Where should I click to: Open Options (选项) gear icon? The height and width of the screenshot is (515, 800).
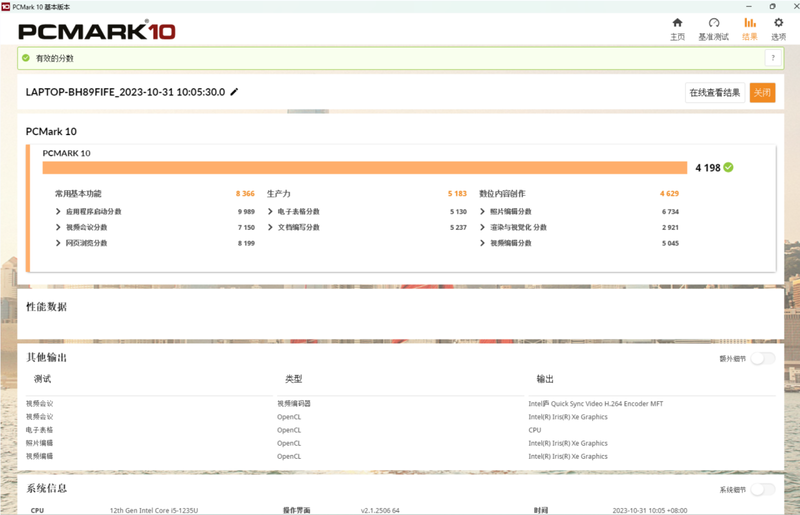[778, 24]
